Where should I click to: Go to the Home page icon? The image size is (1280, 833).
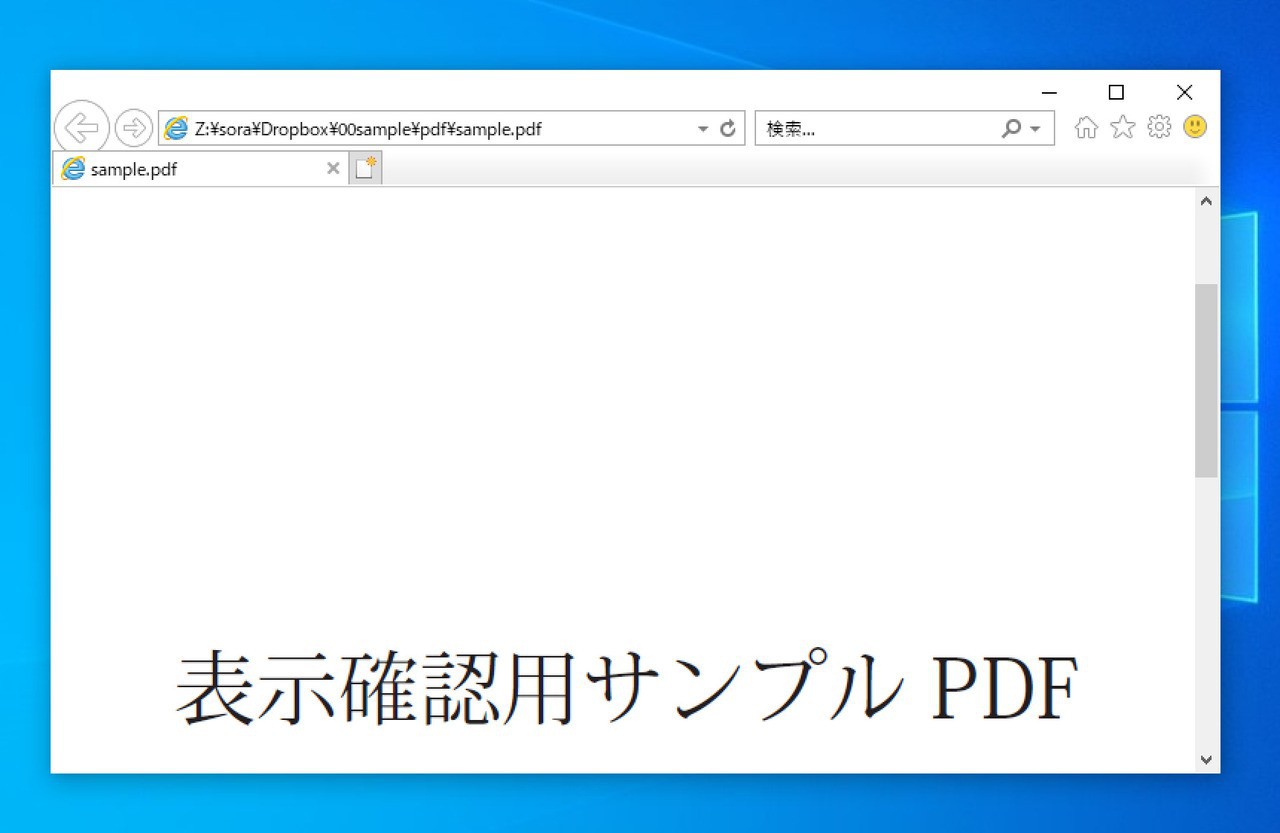tap(1086, 127)
